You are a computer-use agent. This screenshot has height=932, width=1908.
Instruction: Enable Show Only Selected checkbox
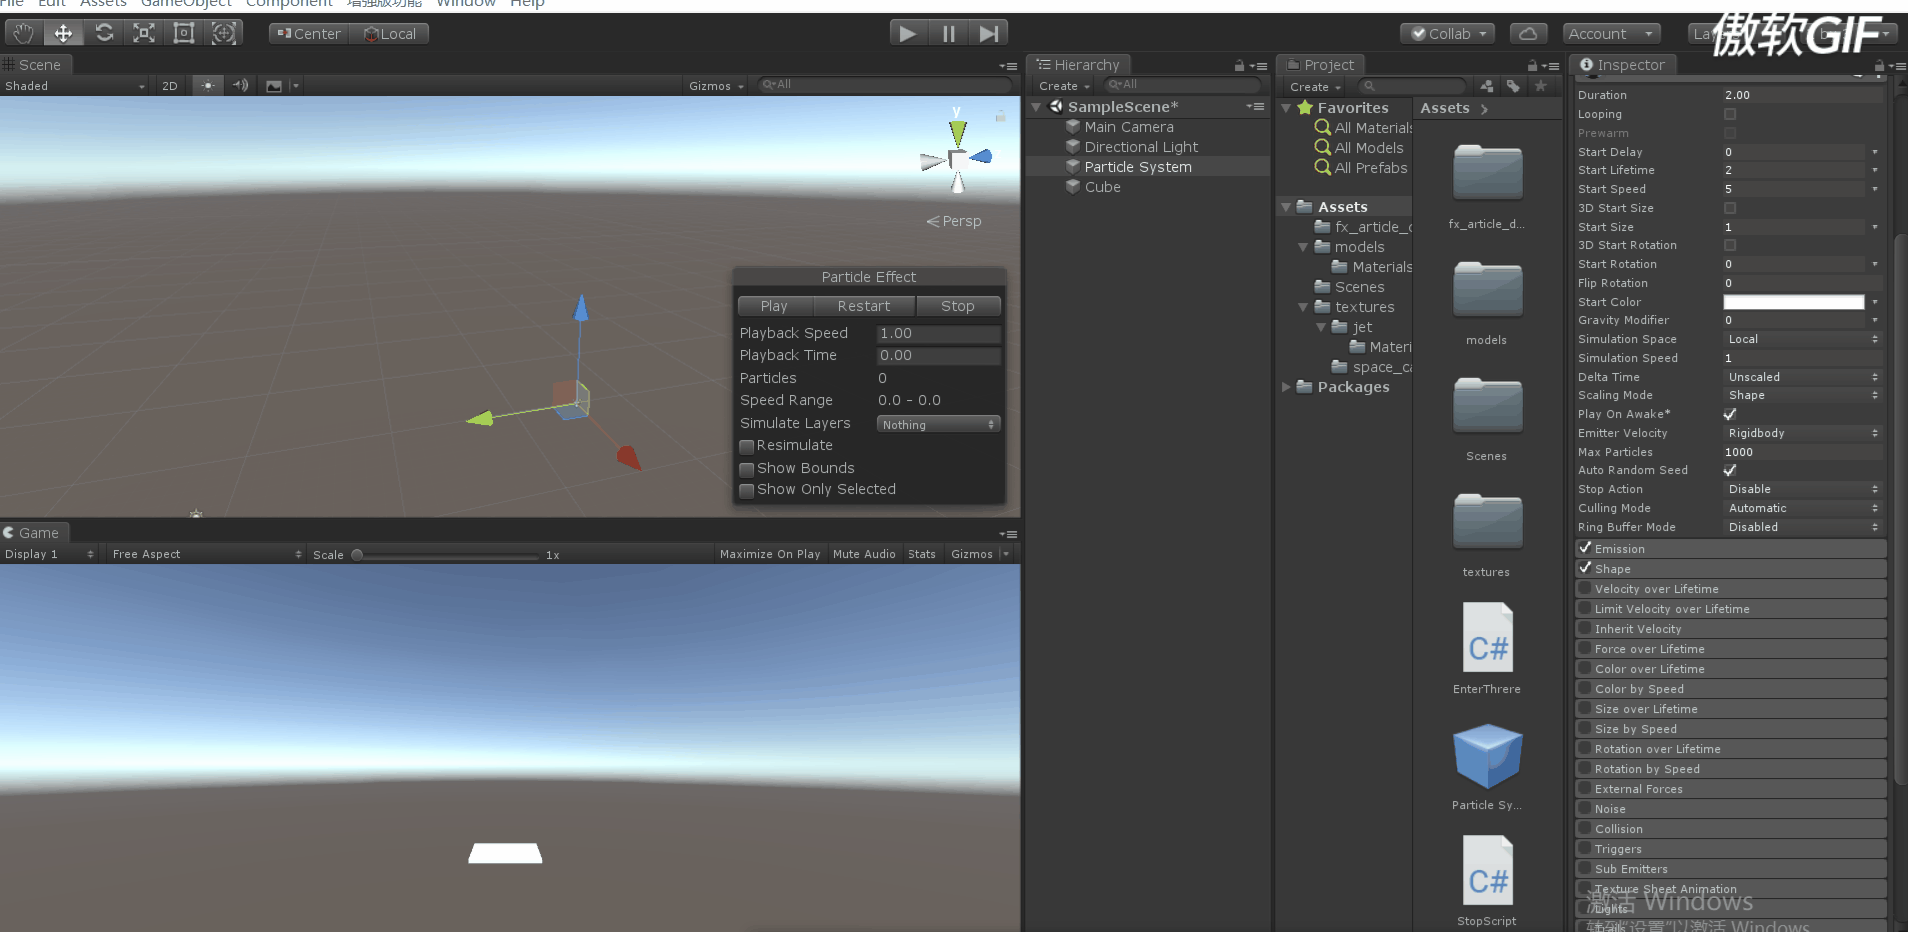pos(746,490)
